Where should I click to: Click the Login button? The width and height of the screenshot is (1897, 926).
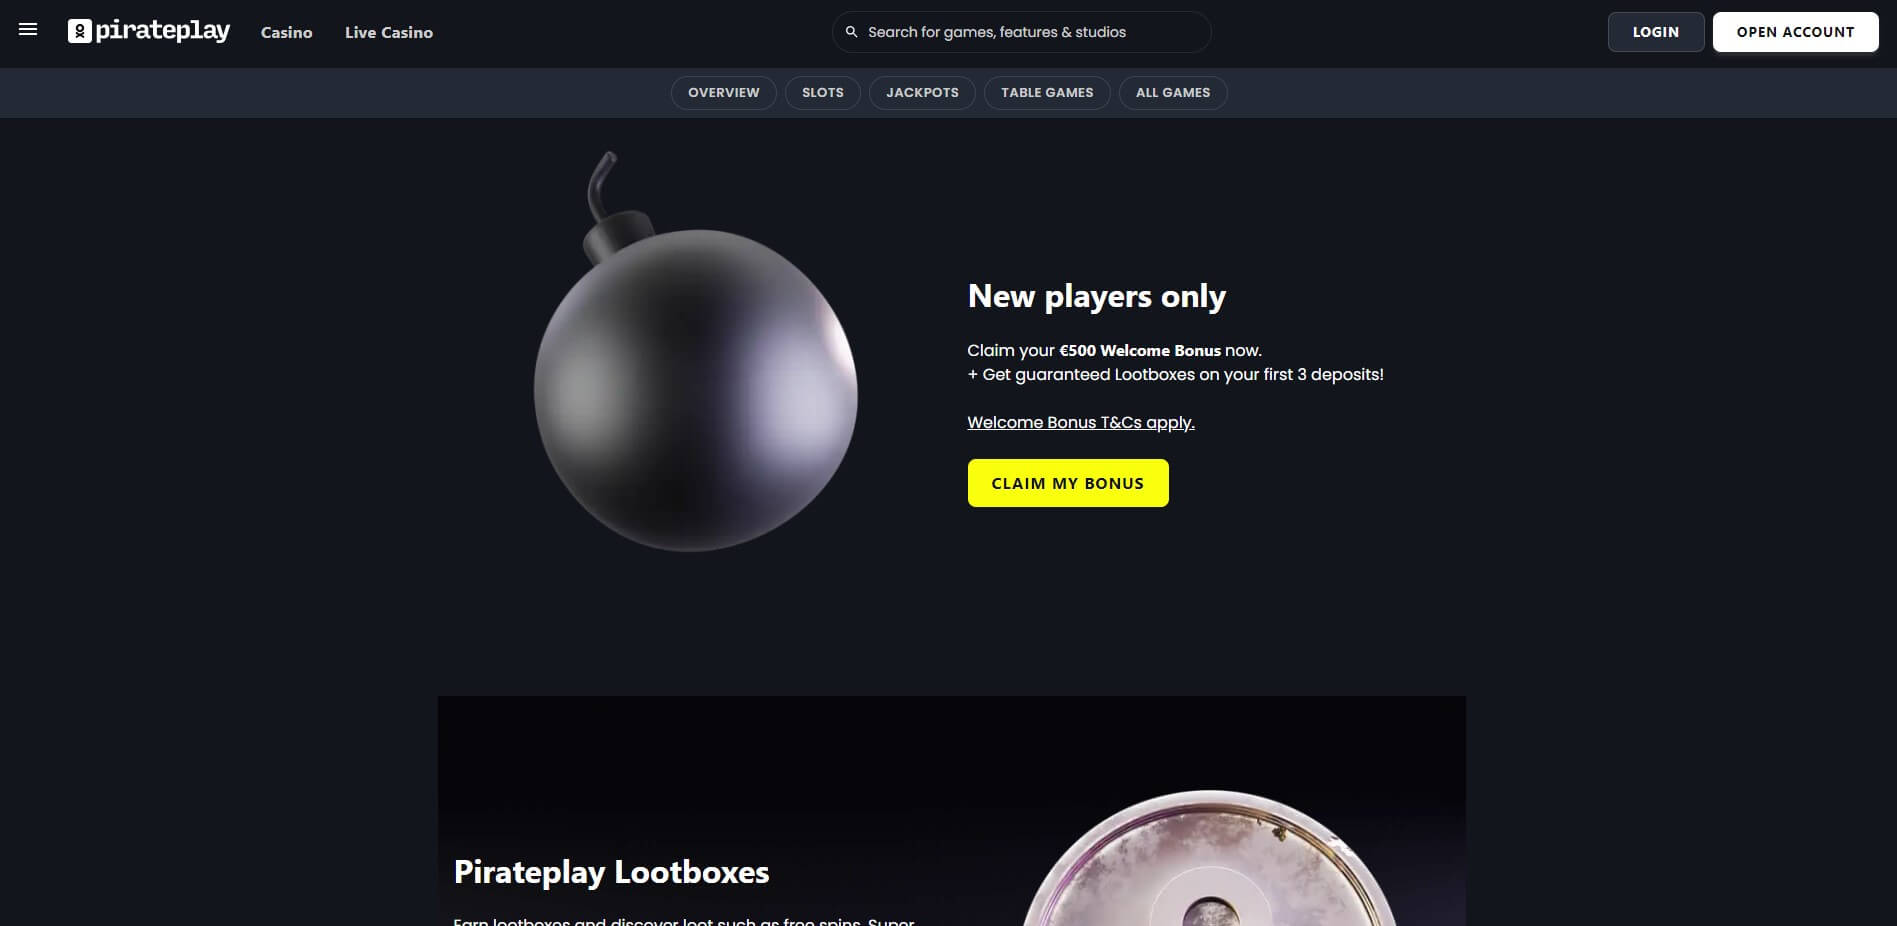(1656, 32)
